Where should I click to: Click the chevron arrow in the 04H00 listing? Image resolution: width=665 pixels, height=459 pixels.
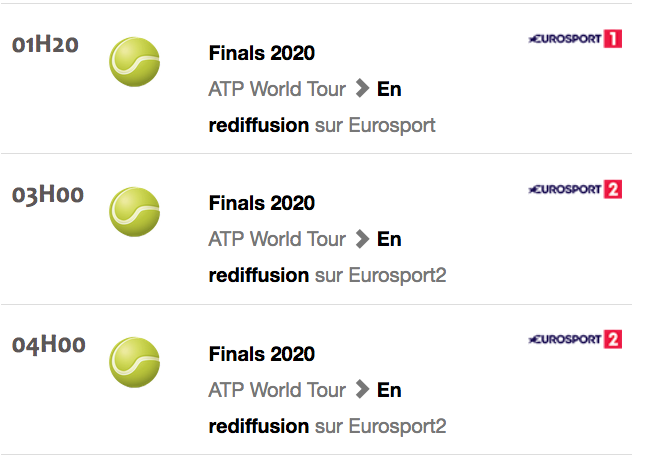[362, 389]
